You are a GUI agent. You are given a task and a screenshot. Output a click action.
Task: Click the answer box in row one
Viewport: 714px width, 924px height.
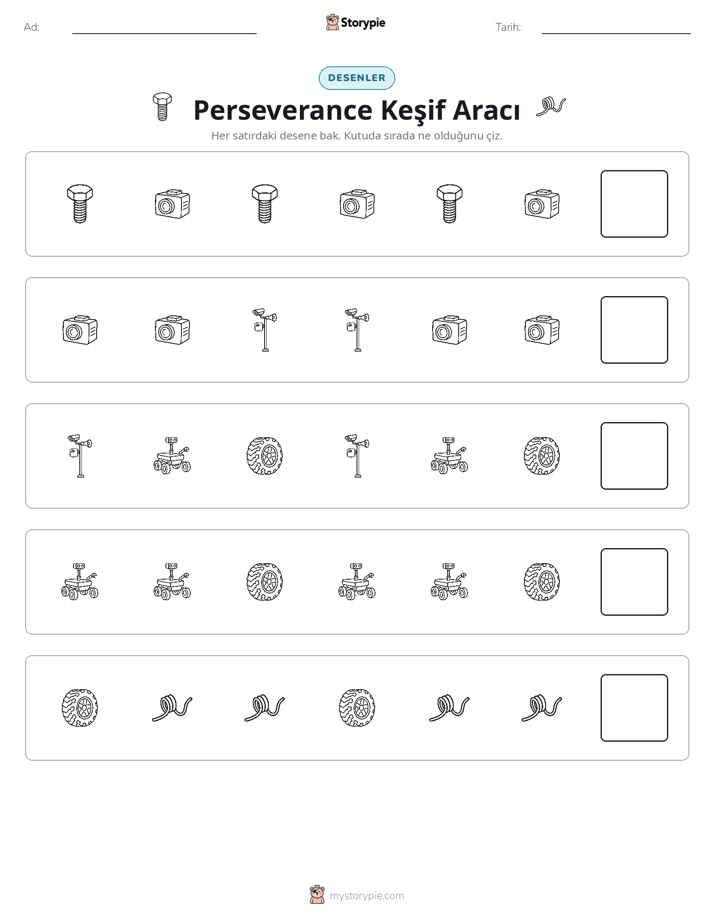click(634, 204)
